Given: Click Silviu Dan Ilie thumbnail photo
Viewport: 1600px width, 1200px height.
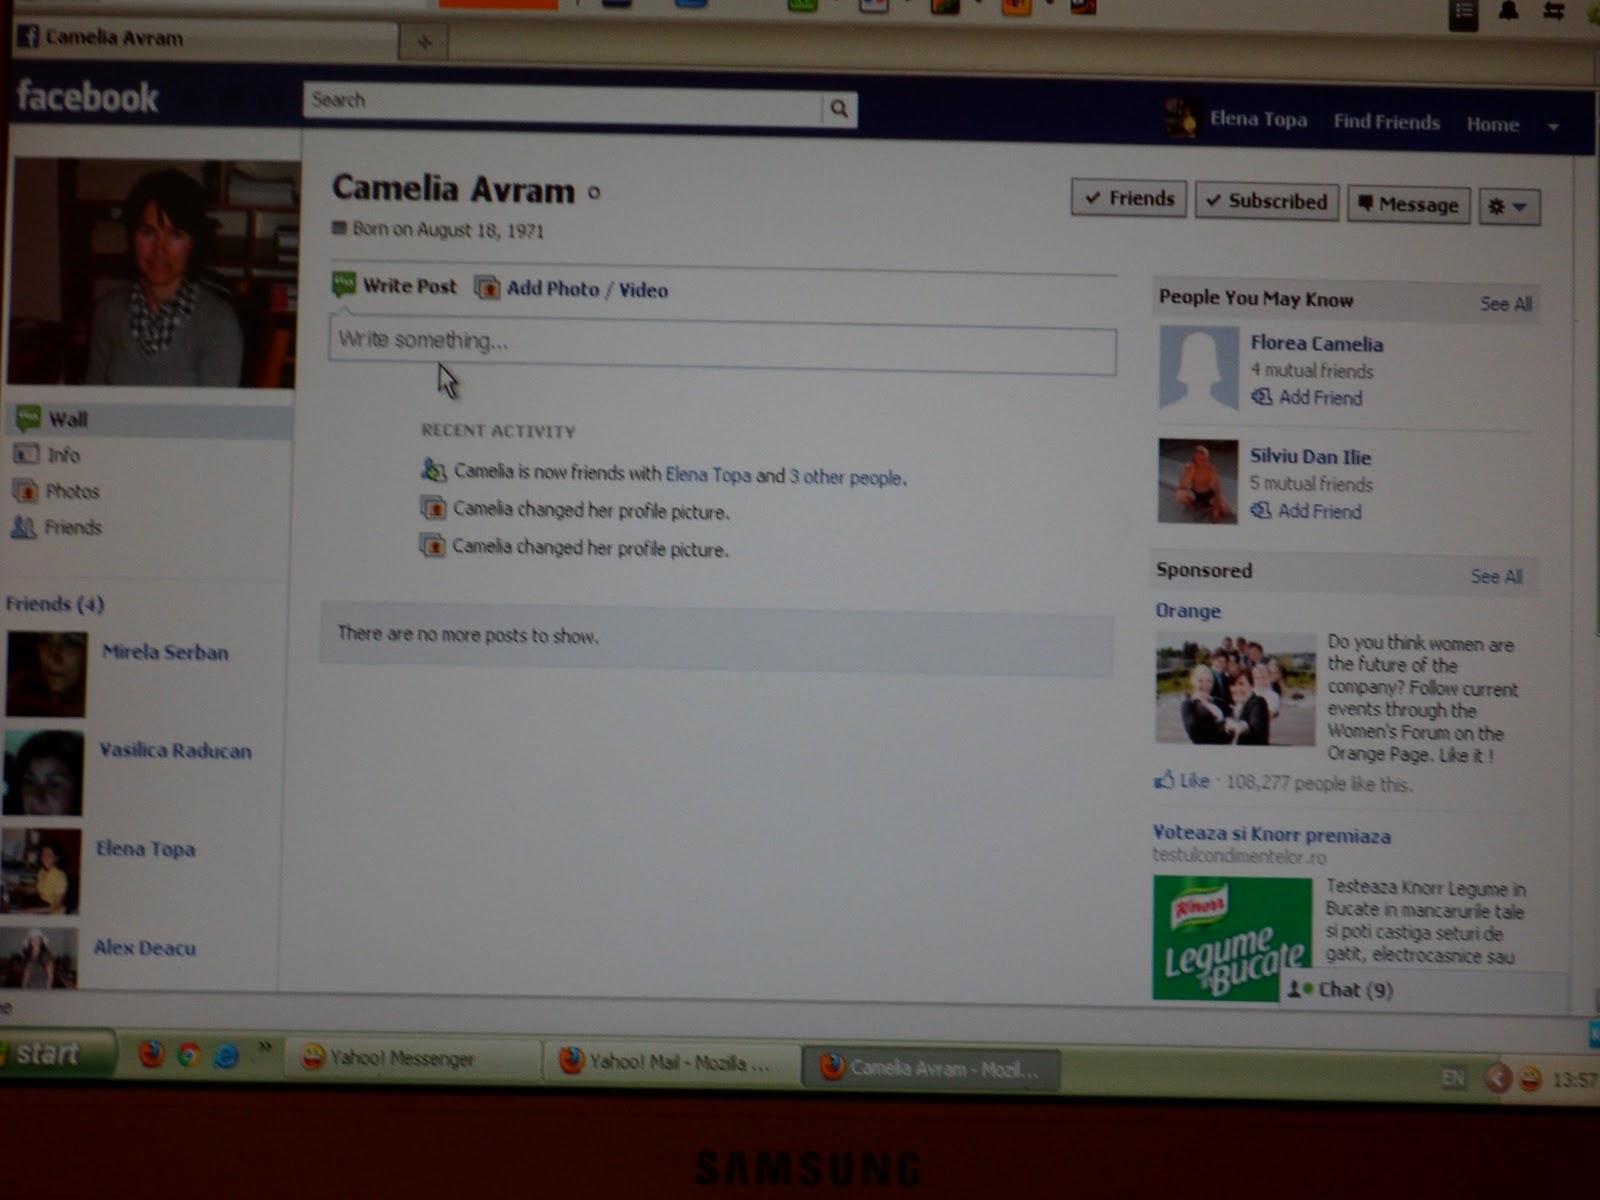Looking at the screenshot, I should coord(1198,481).
